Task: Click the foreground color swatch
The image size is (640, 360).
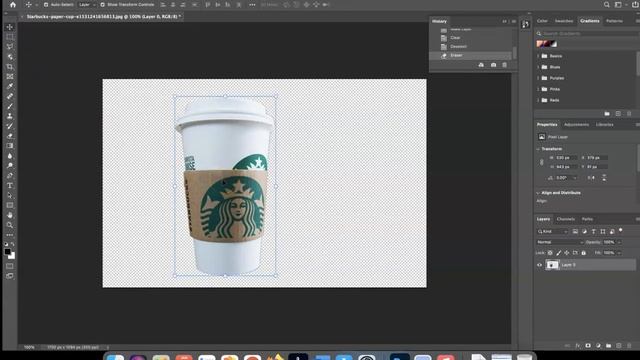Action: tap(7, 252)
